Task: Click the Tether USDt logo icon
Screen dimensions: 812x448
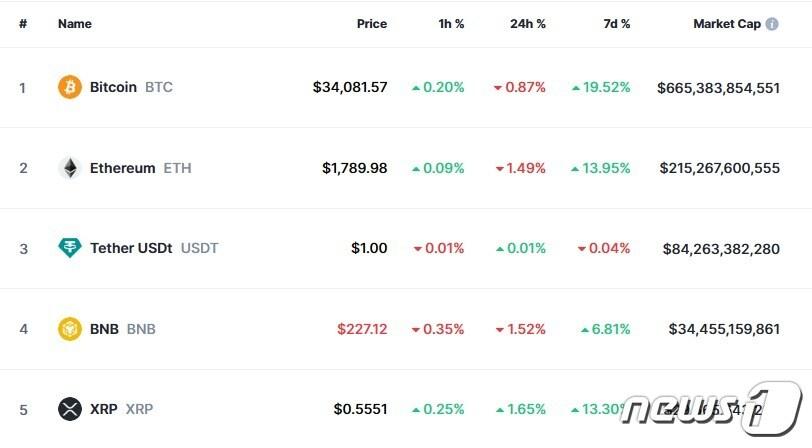Action: [x=70, y=248]
